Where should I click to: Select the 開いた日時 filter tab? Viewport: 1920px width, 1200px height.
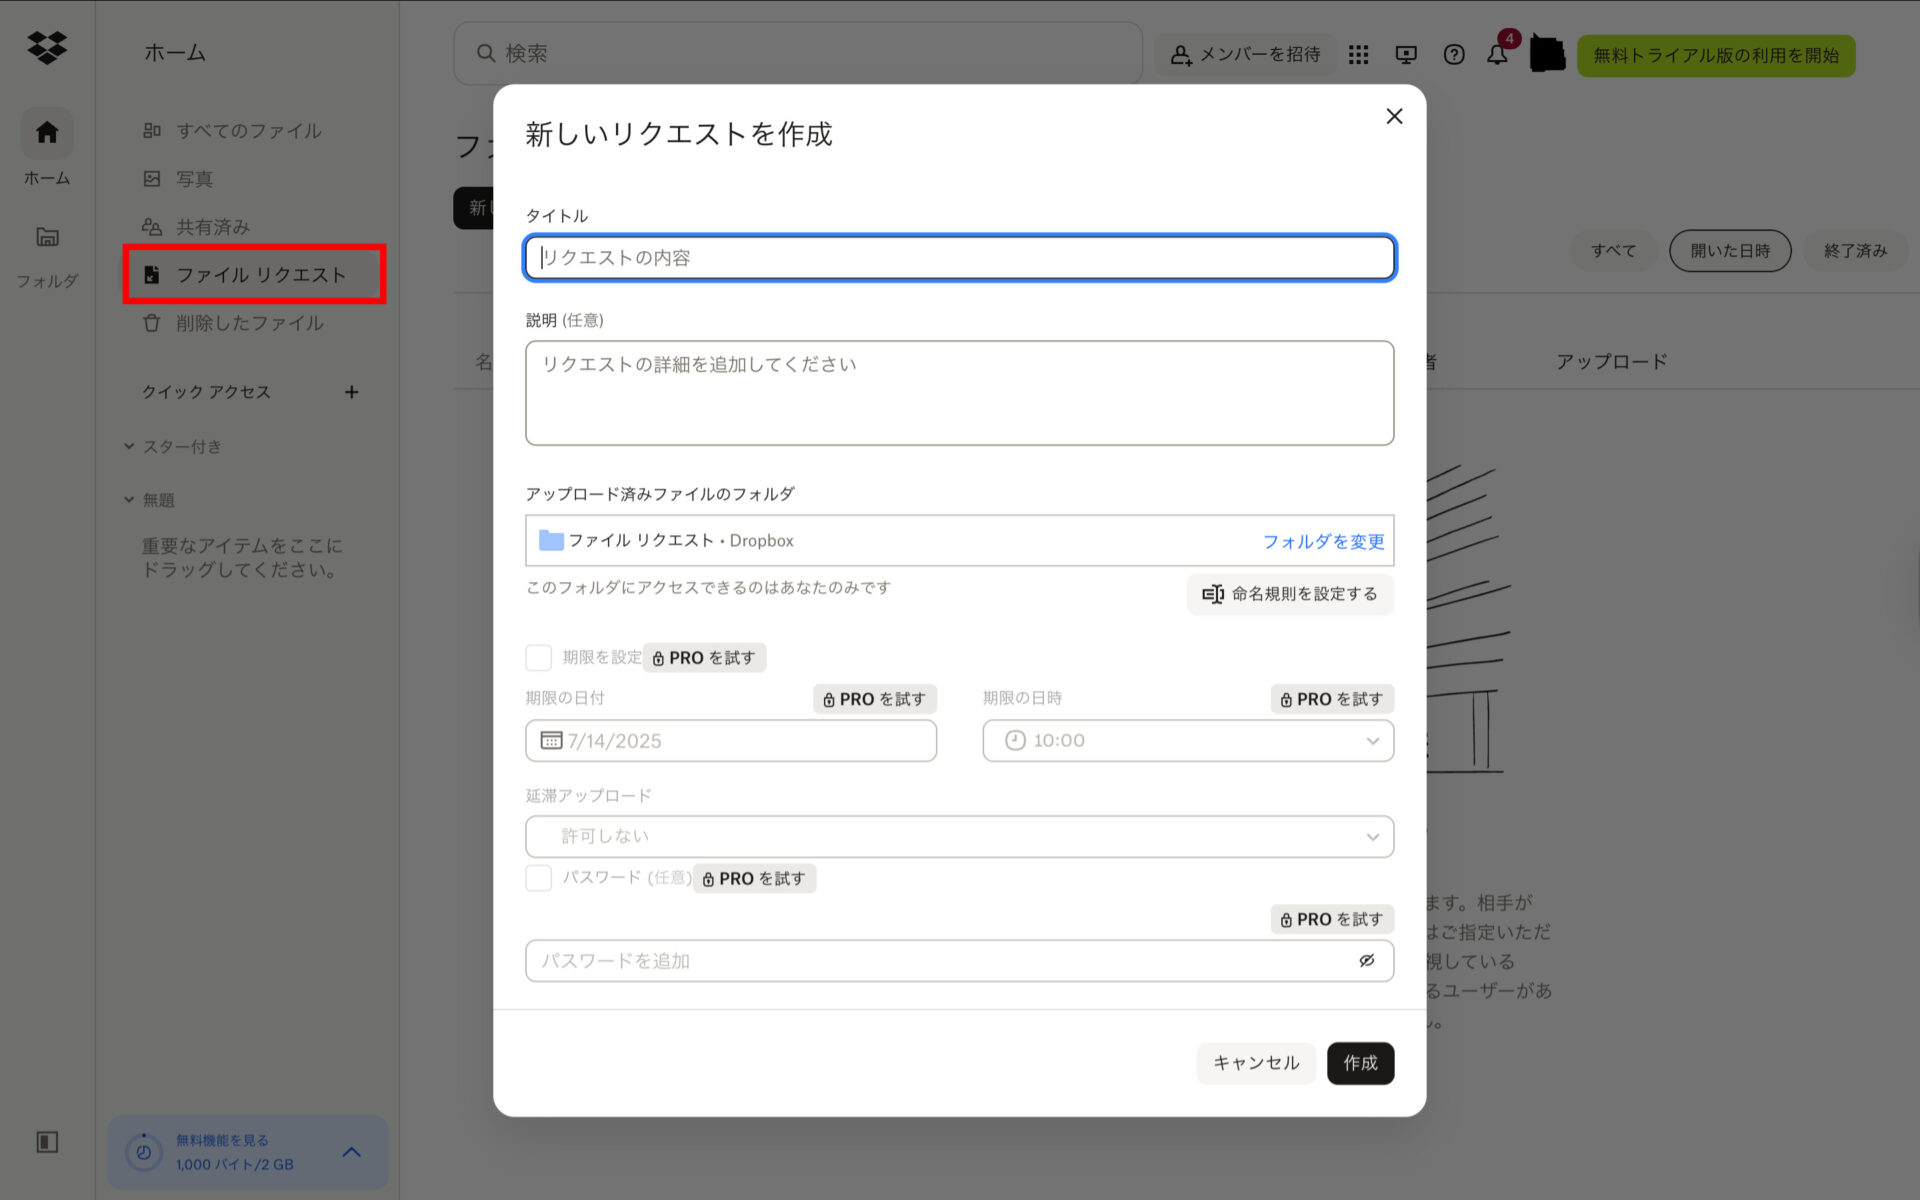tap(1730, 251)
